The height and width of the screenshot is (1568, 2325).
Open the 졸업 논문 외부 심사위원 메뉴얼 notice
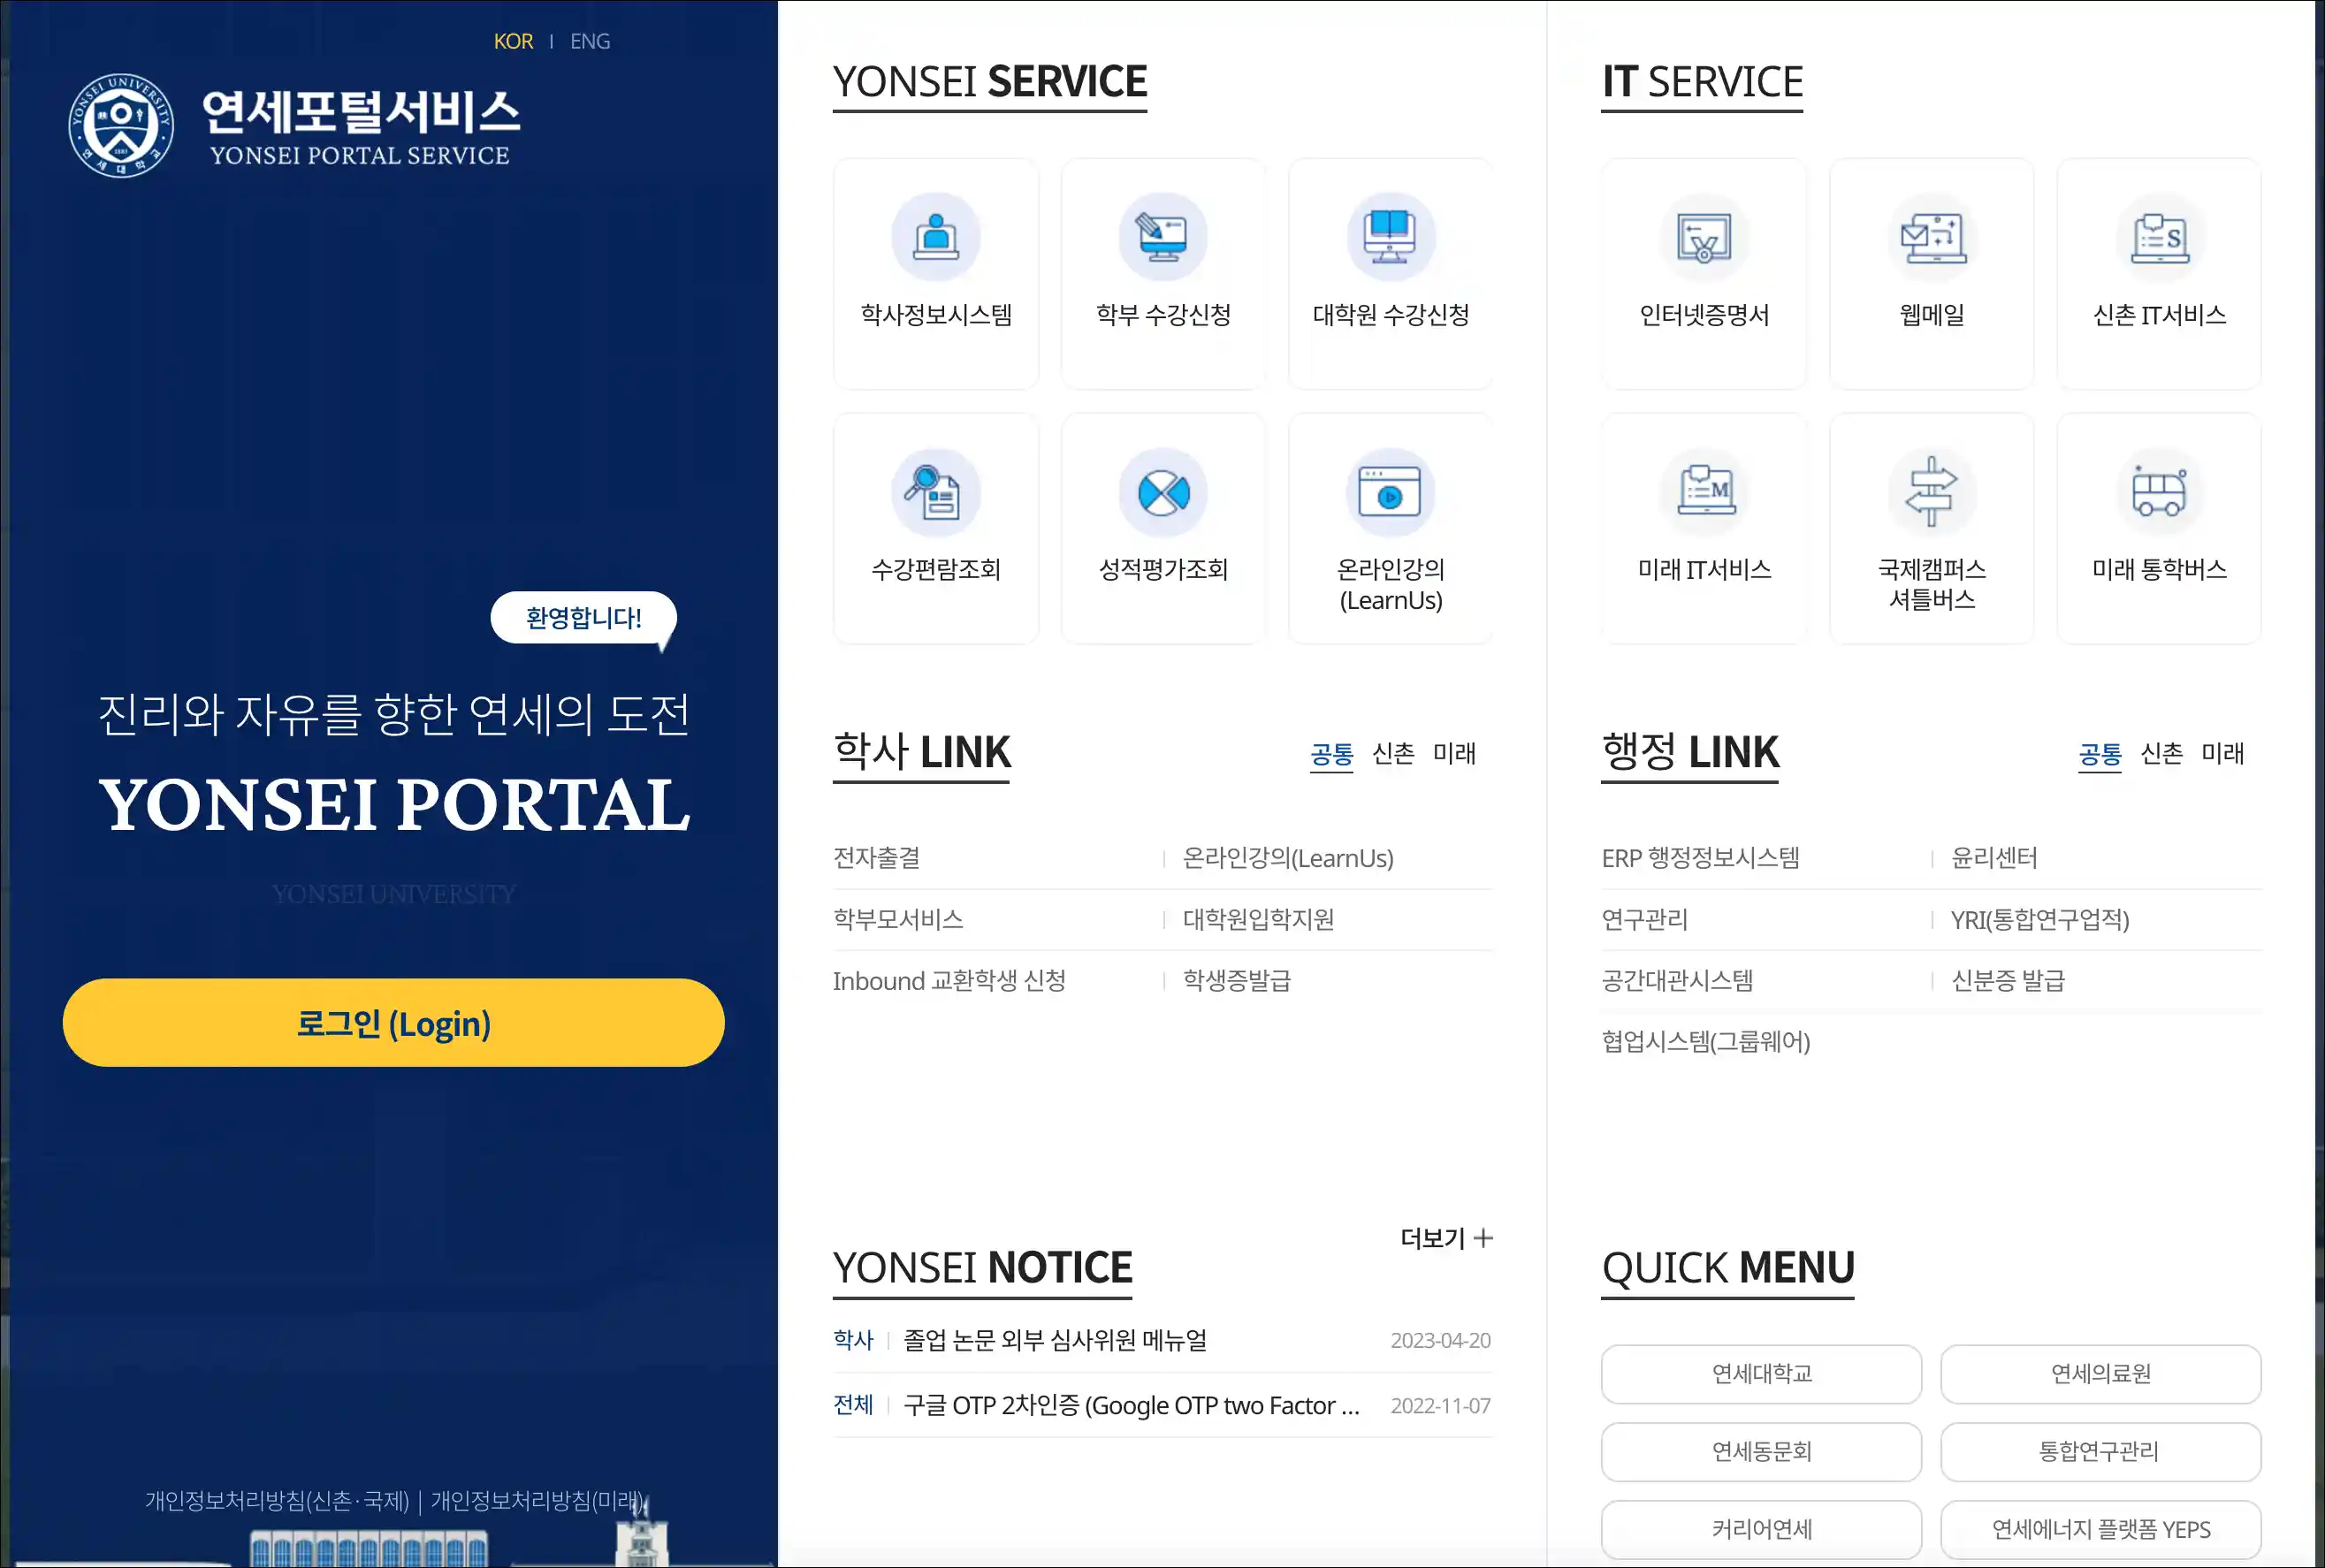coord(1055,1340)
